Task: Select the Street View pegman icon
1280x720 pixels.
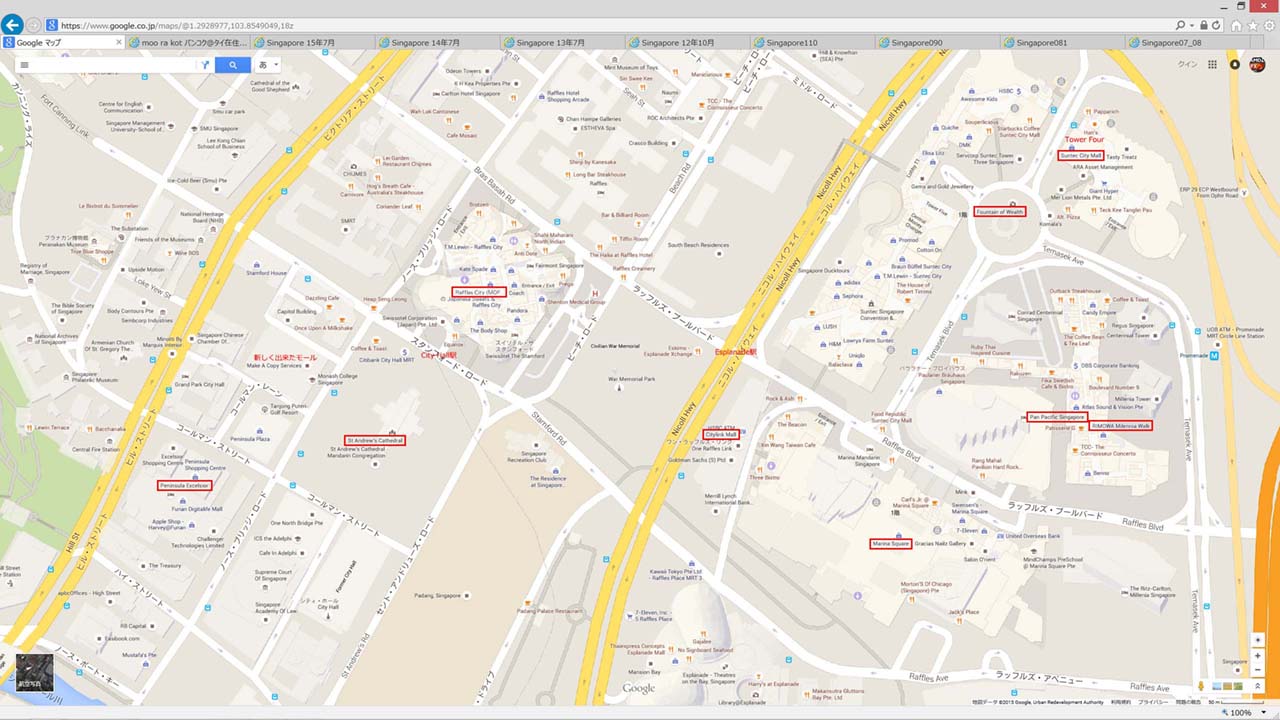Action: coord(1201,686)
